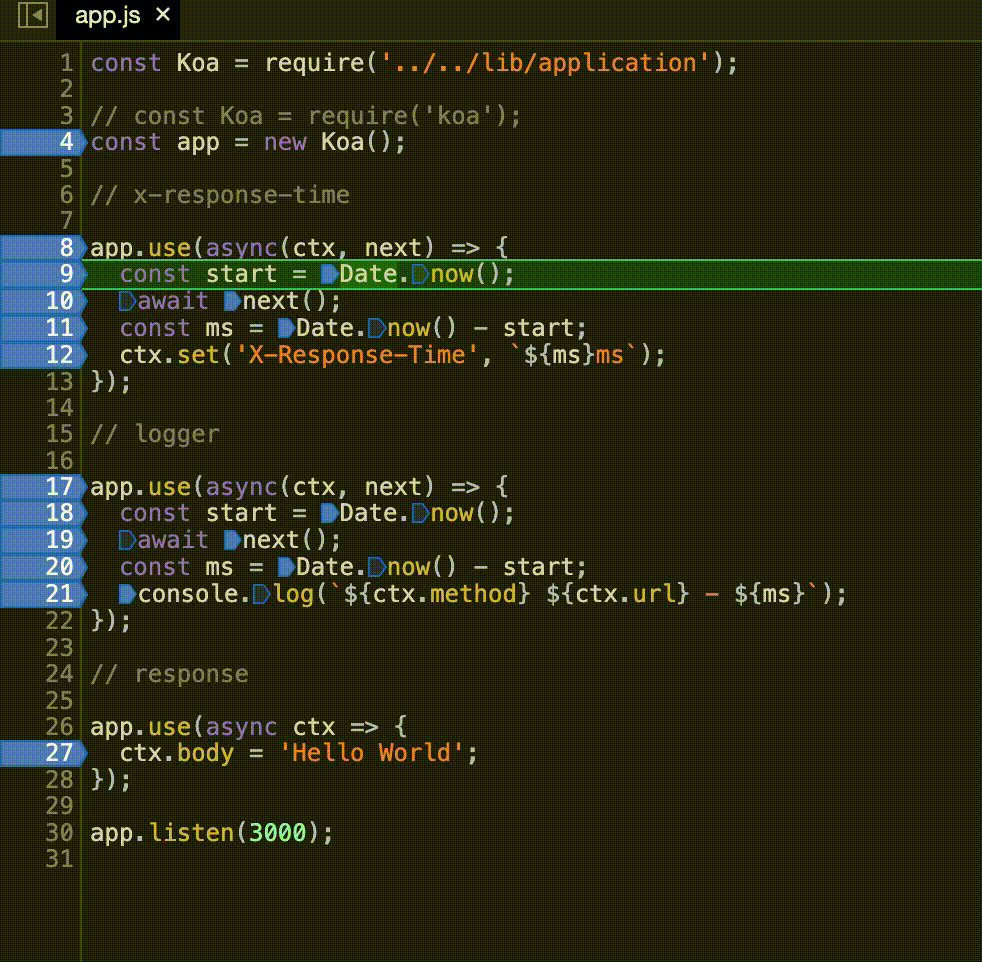982x962 pixels.
Task: Remove the breakpoint on line 20
Action: point(43,567)
